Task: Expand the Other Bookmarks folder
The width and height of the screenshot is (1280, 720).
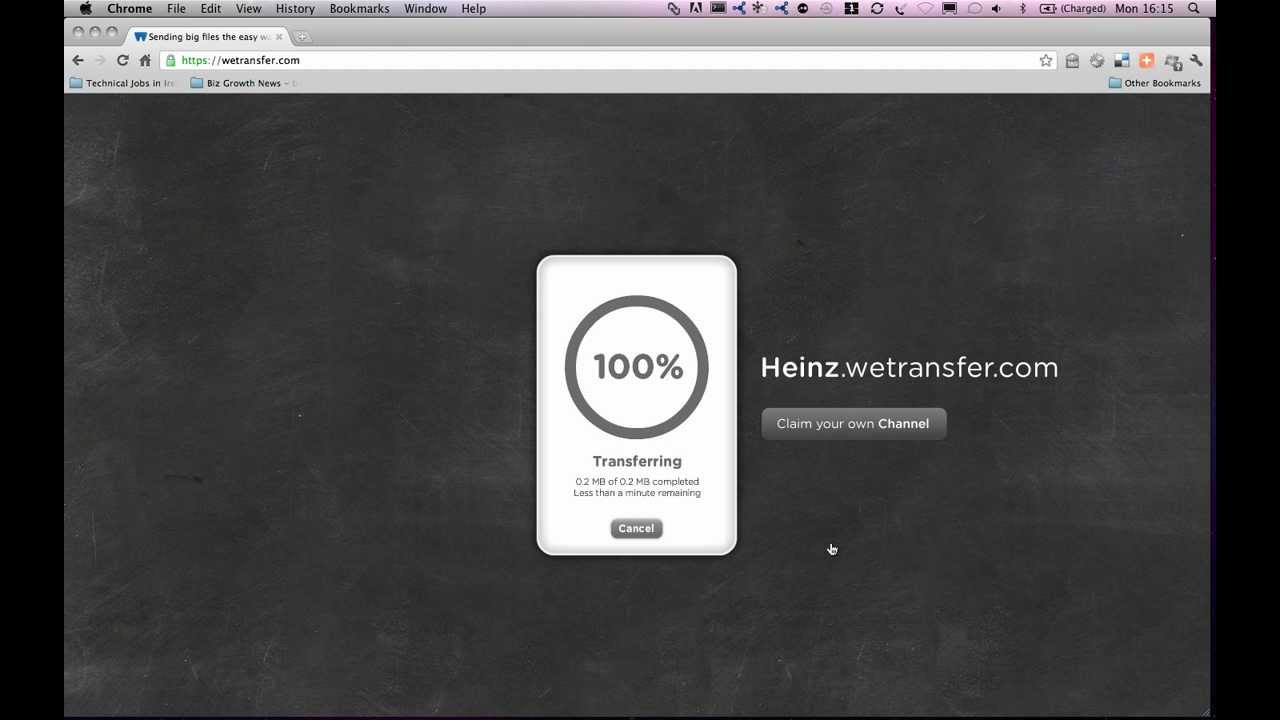Action: [x=1154, y=83]
